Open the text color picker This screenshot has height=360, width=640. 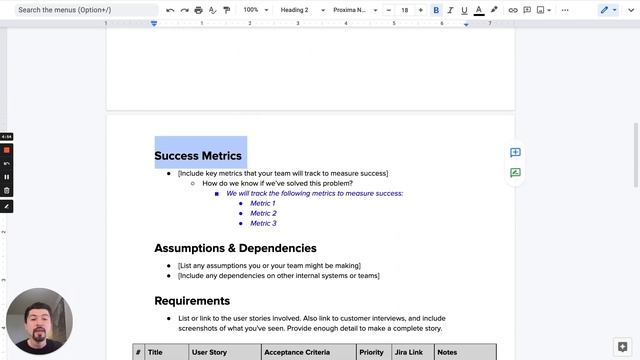(479, 10)
